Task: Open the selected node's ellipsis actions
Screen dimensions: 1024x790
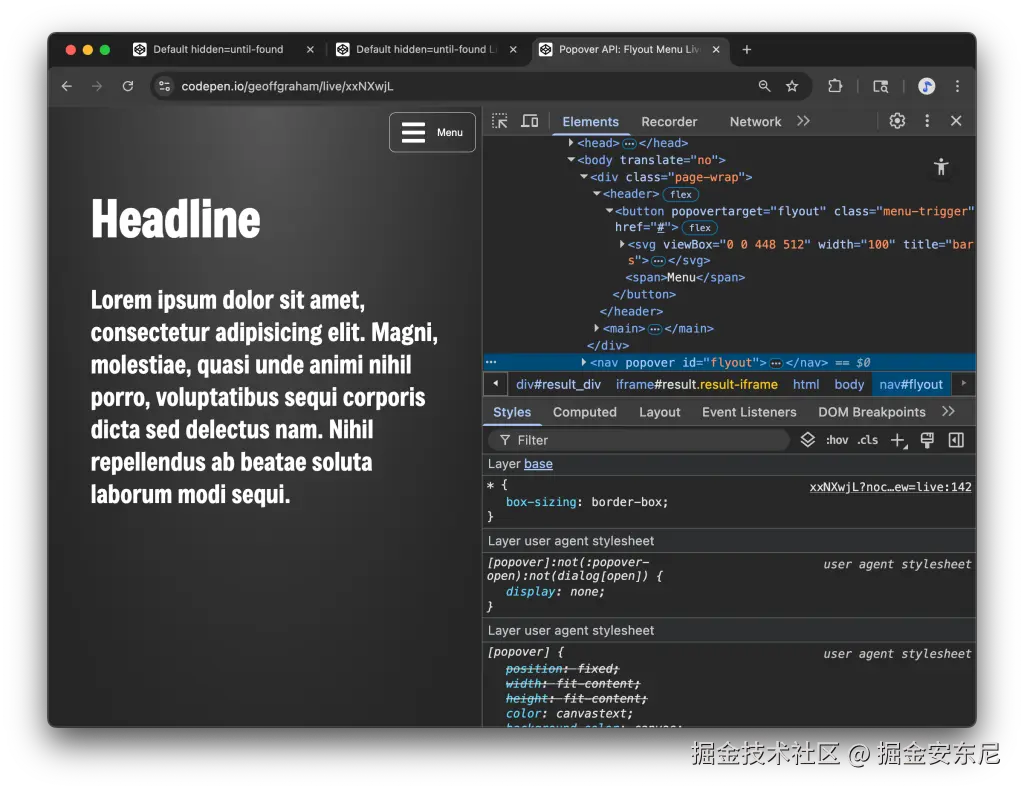Action: pos(491,362)
